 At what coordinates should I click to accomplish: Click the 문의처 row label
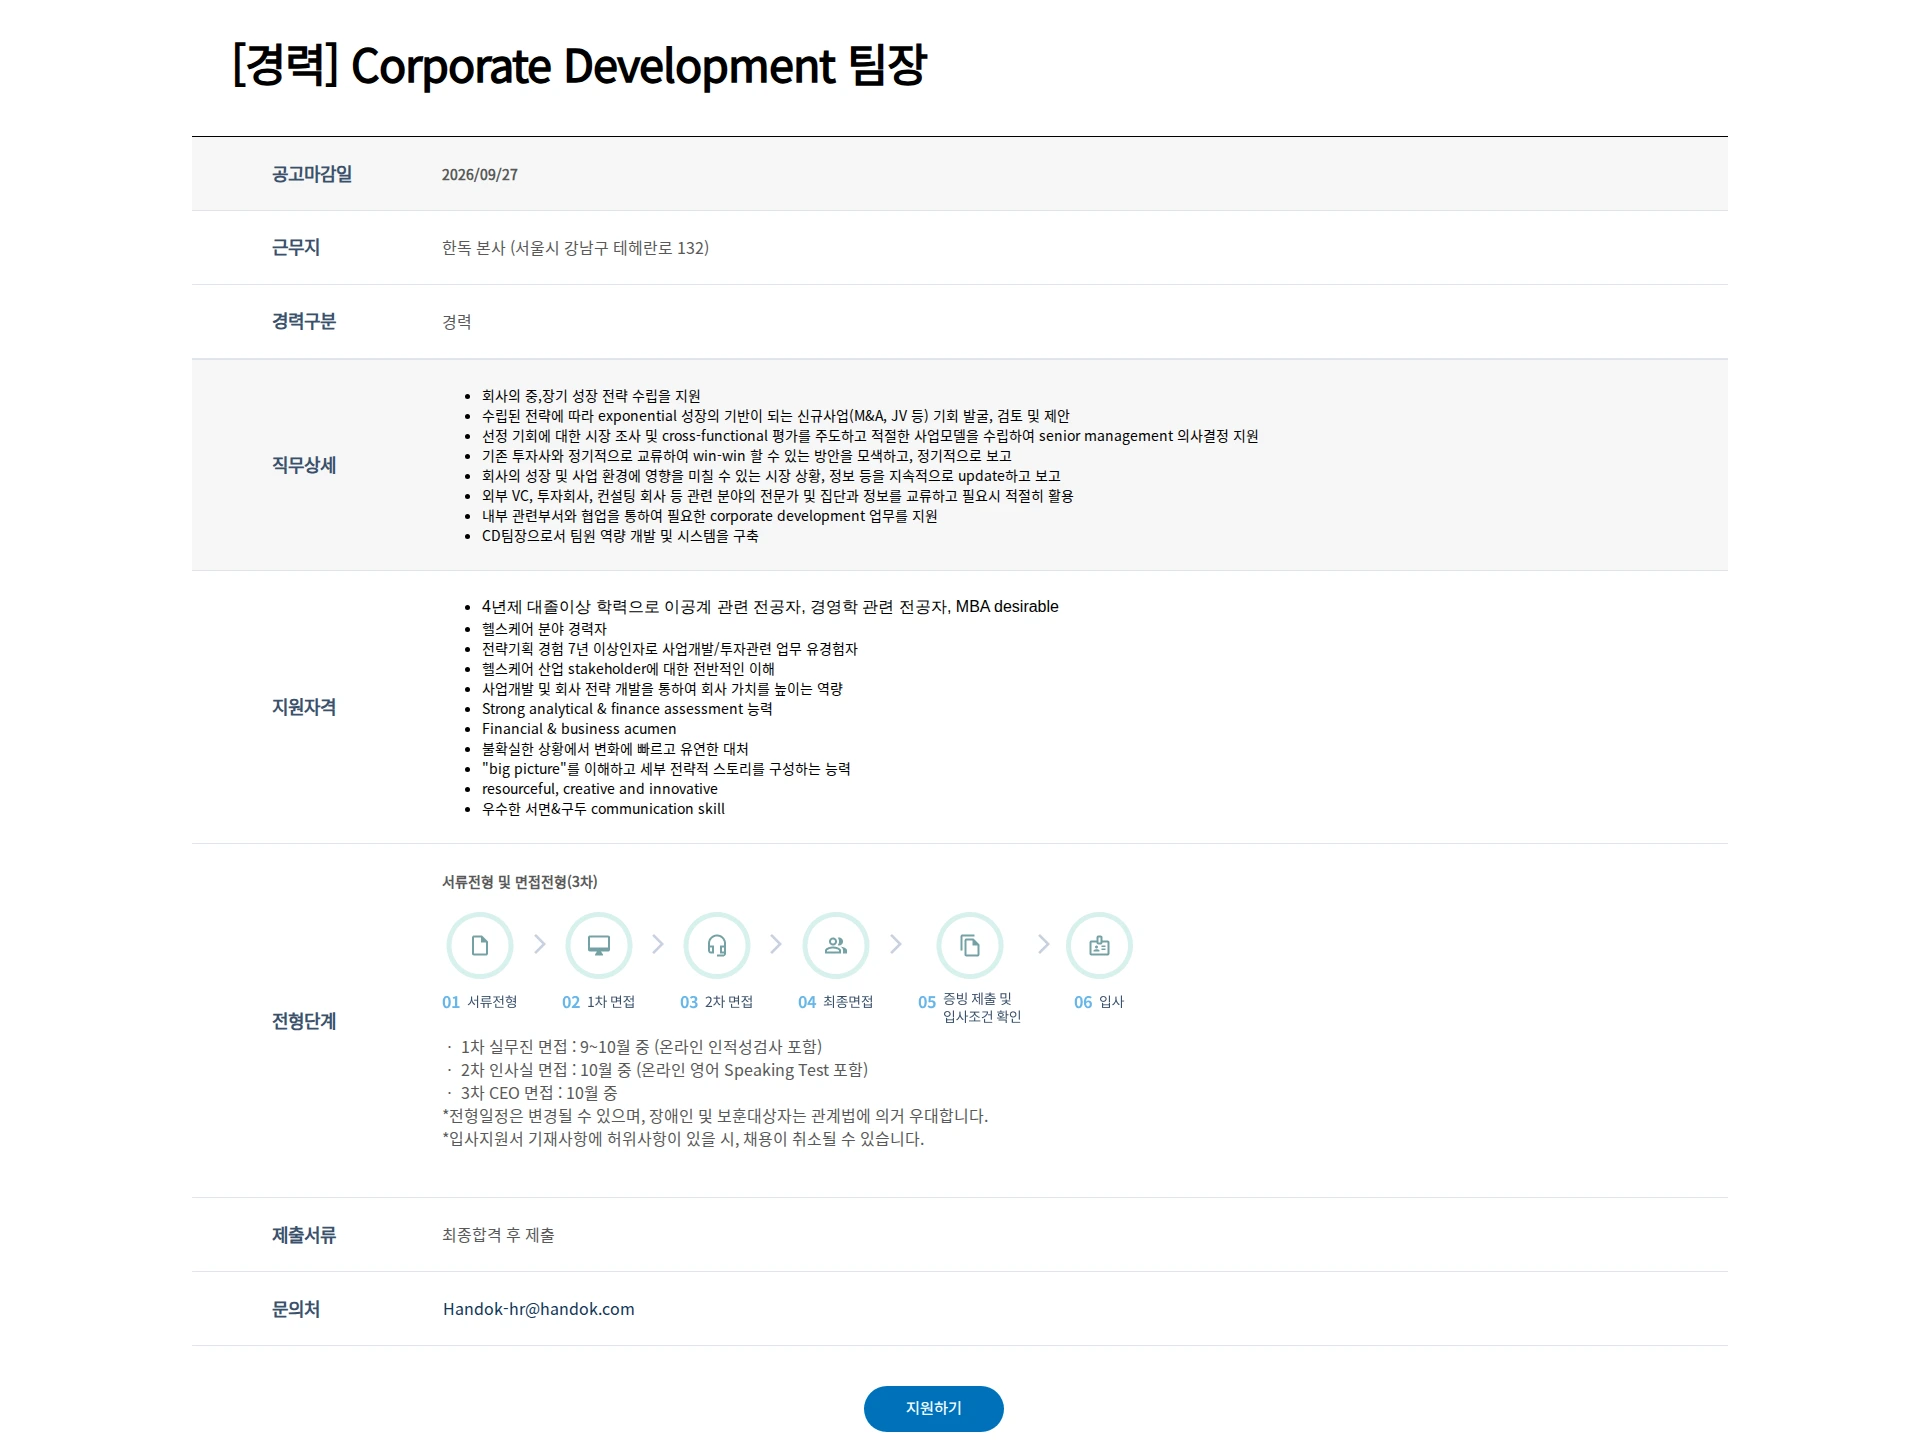pos(296,1309)
